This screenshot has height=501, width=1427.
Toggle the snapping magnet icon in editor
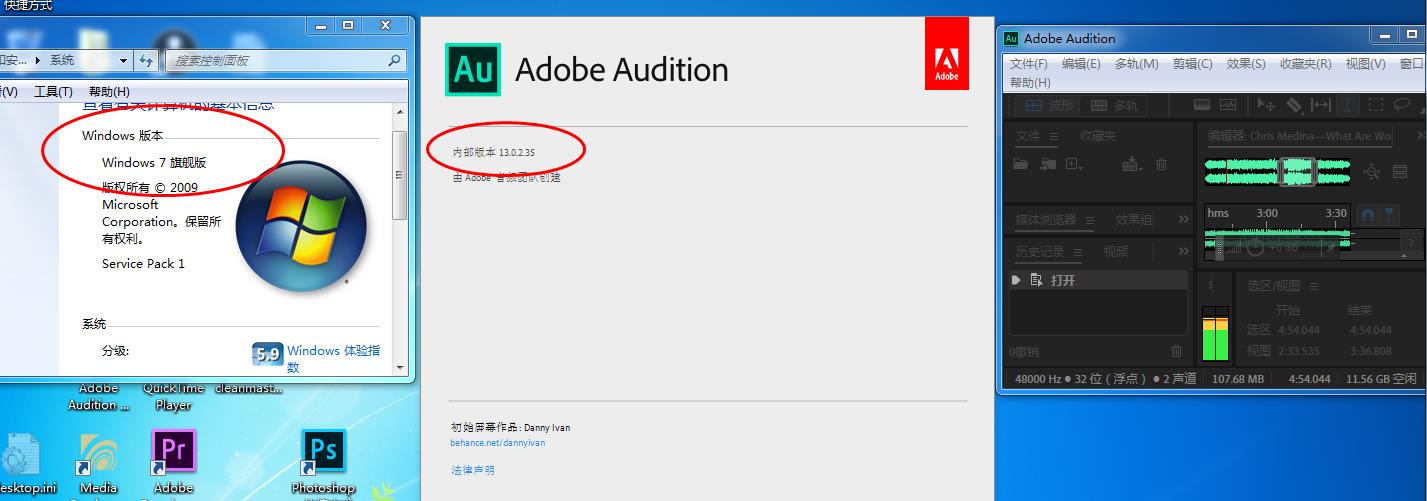(1367, 215)
